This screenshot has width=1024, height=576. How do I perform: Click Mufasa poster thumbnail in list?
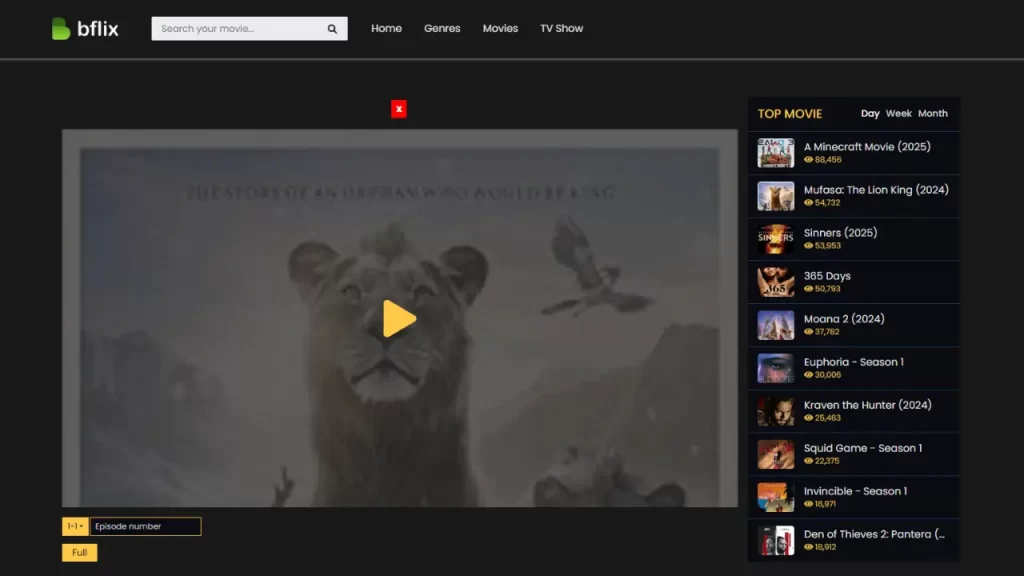[x=776, y=196]
